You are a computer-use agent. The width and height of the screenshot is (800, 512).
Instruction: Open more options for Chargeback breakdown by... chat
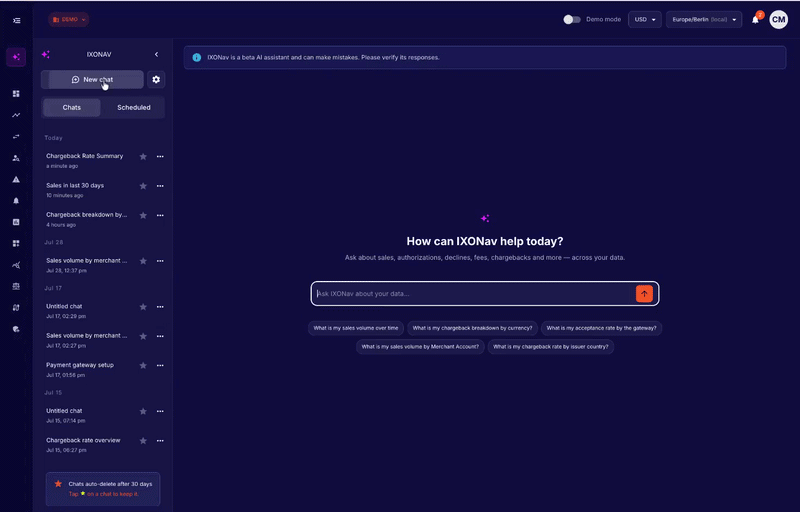pyautogui.click(x=160, y=215)
